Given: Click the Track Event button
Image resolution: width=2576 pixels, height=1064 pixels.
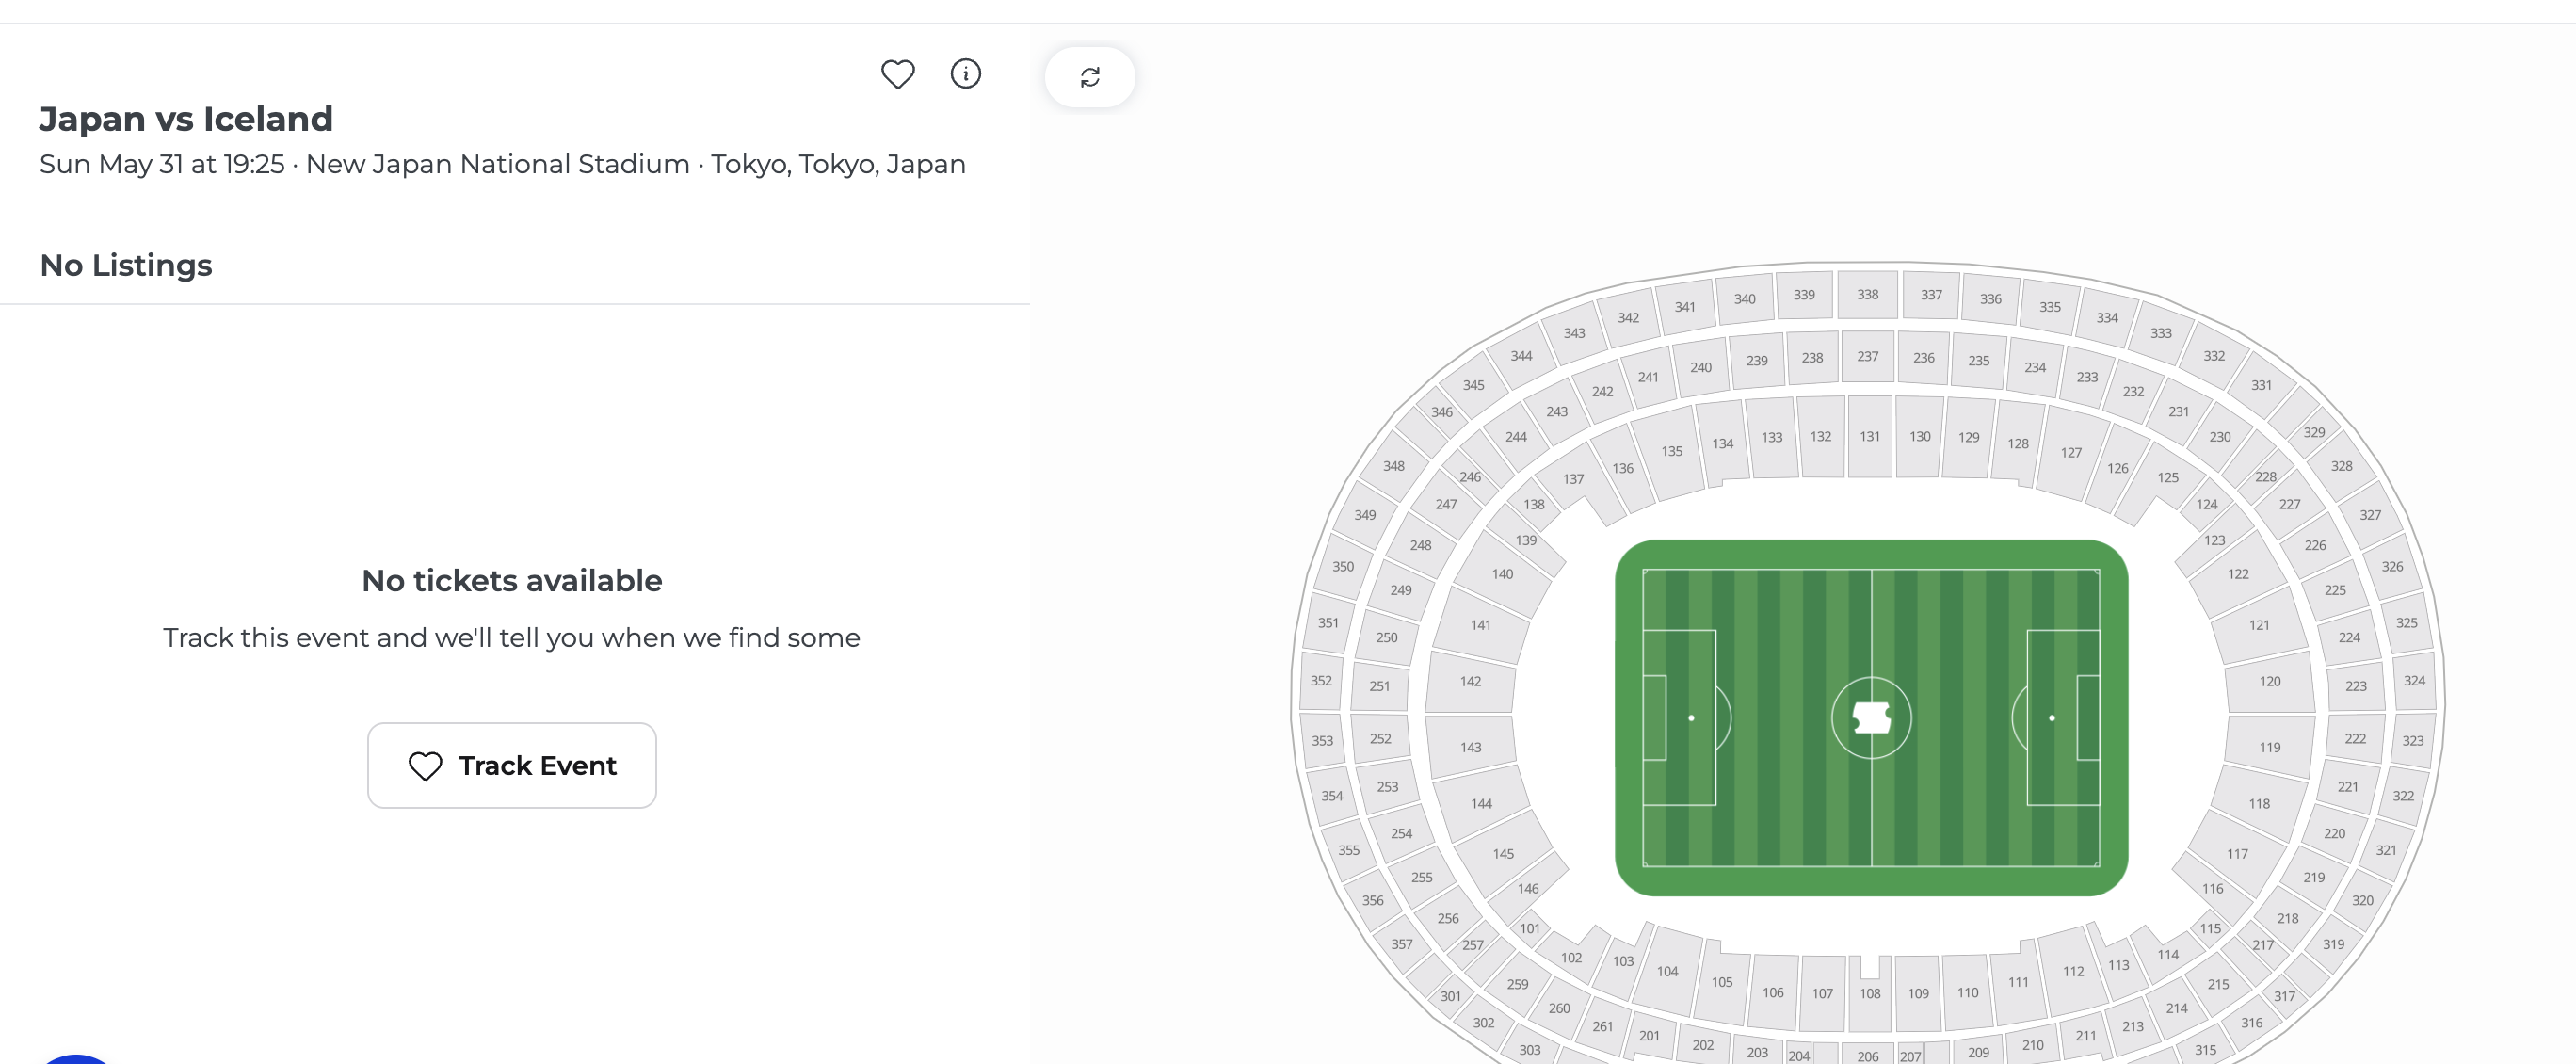Looking at the screenshot, I should pos(512,765).
